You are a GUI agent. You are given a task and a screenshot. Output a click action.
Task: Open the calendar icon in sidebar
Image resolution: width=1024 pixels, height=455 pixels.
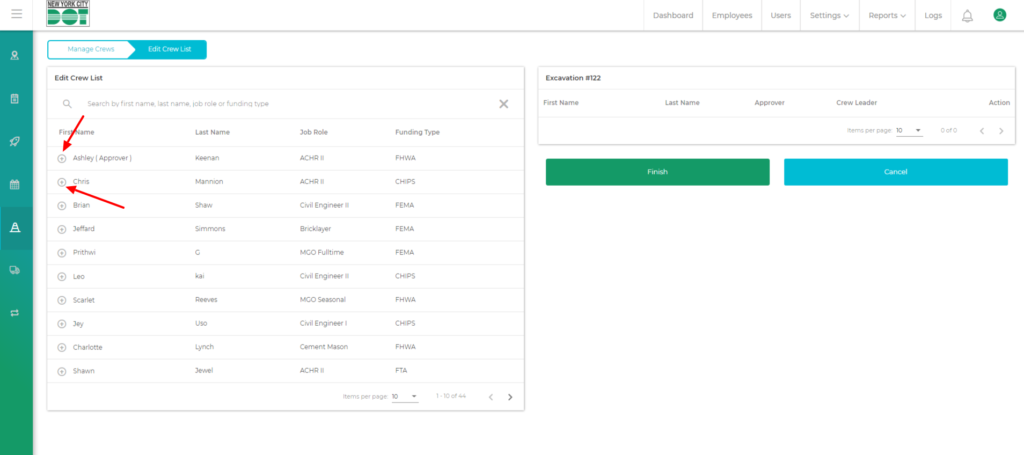(x=15, y=184)
